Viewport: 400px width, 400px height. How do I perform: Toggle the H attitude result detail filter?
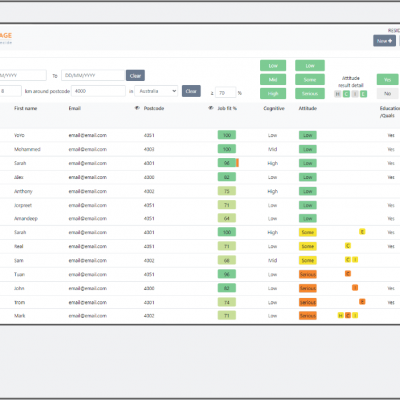(338, 94)
